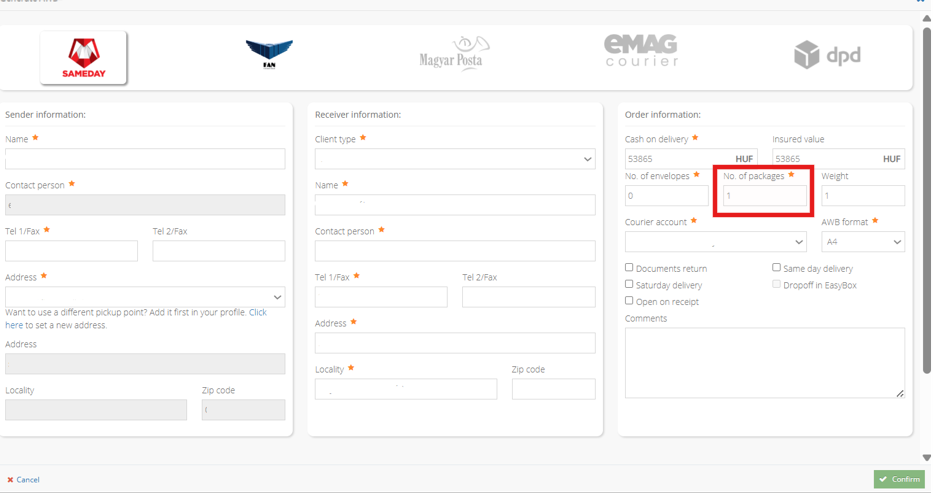Click the vertical scrollbar down arrow

(x=926, y=457)
